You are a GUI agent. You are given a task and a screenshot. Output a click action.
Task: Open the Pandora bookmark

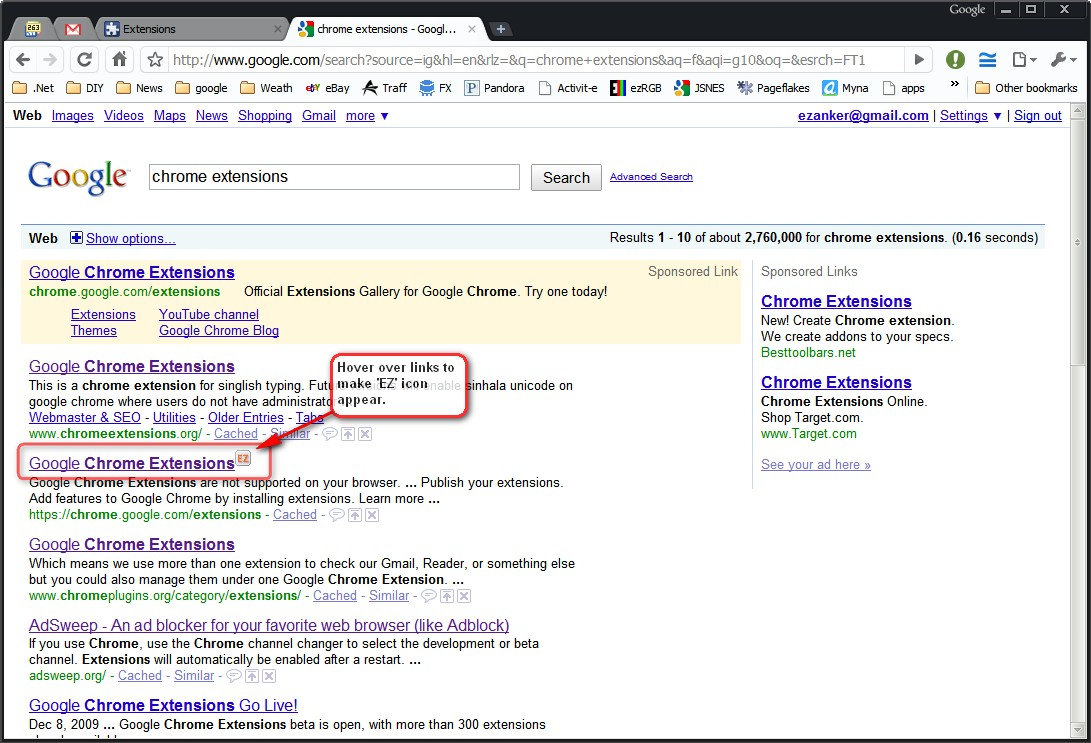coord(495,88)
